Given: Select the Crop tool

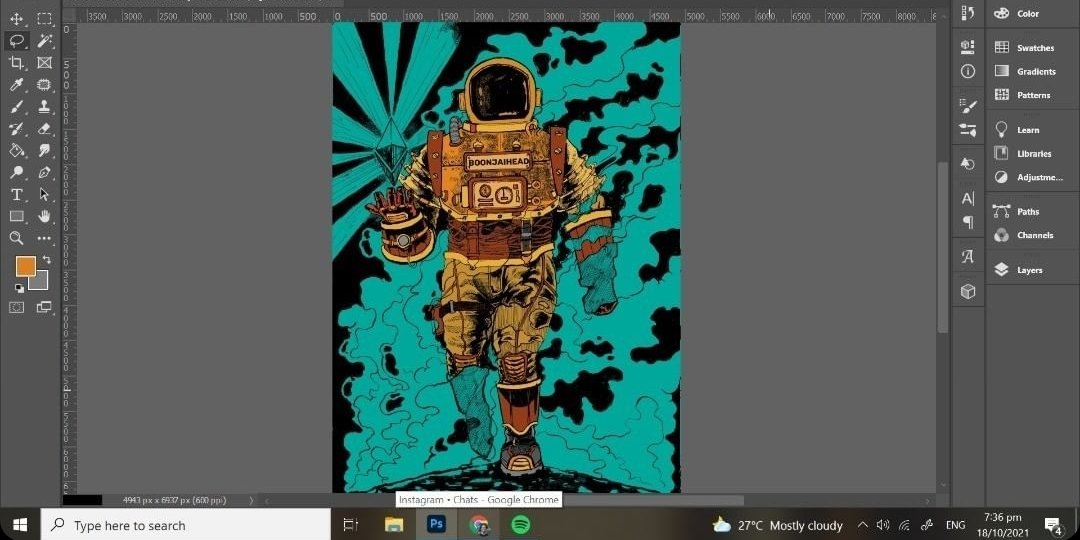Looking at the screenshot, I should click(x=17, y=63).
